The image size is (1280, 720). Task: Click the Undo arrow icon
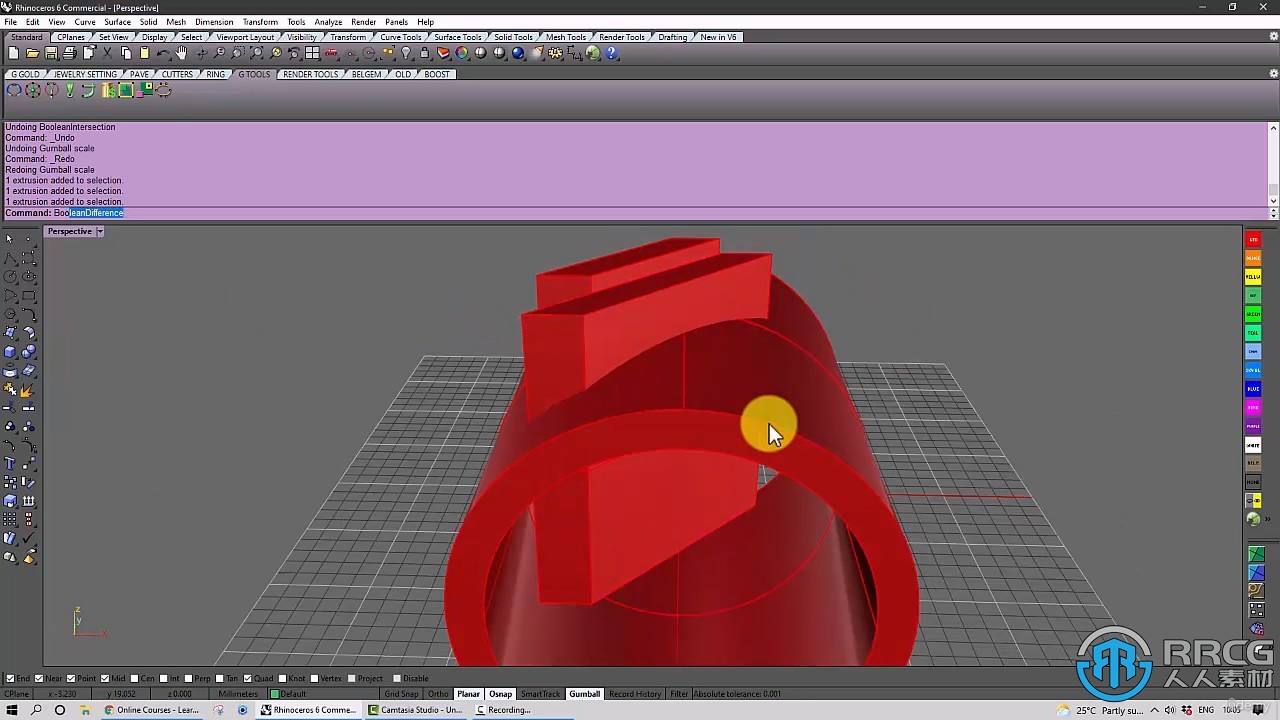163,53
